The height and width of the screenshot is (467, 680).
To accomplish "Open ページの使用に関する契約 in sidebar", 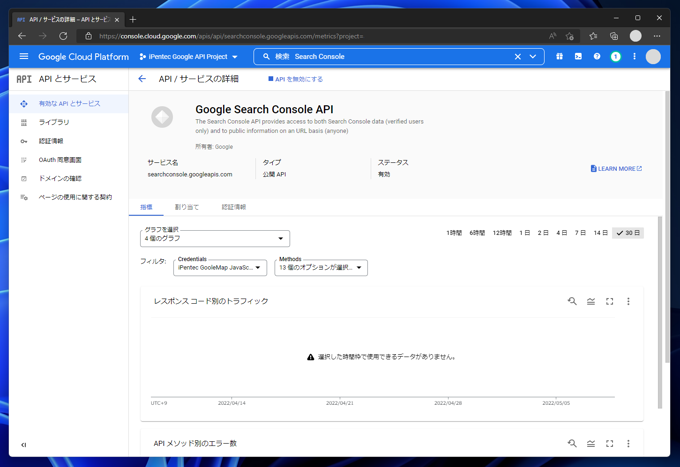I will click(x=69, y=197).
